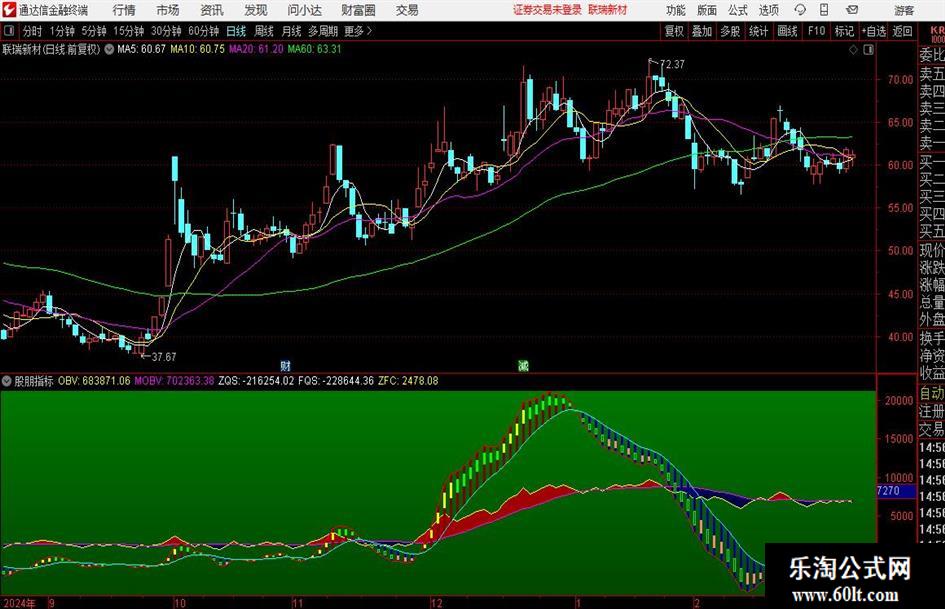Open the 多周期 multi-period view
The height and width of the screenshot is (609, 945).
[323, 31]
